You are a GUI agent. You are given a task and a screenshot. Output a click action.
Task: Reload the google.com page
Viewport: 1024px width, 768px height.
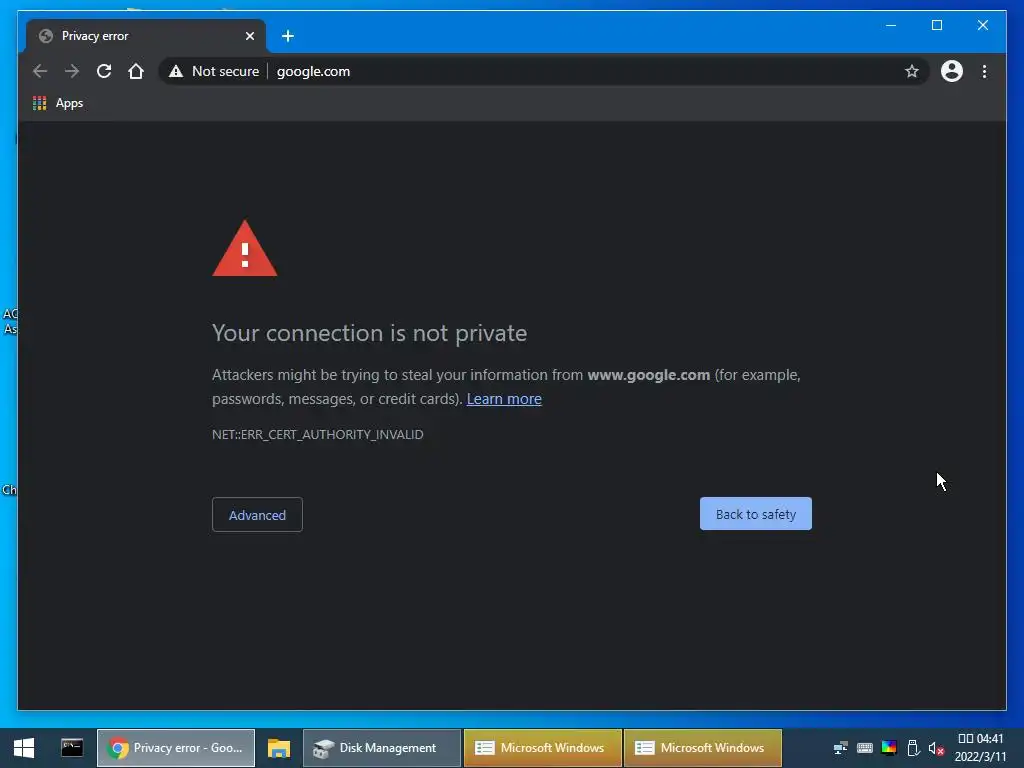[x=104, y=71]
